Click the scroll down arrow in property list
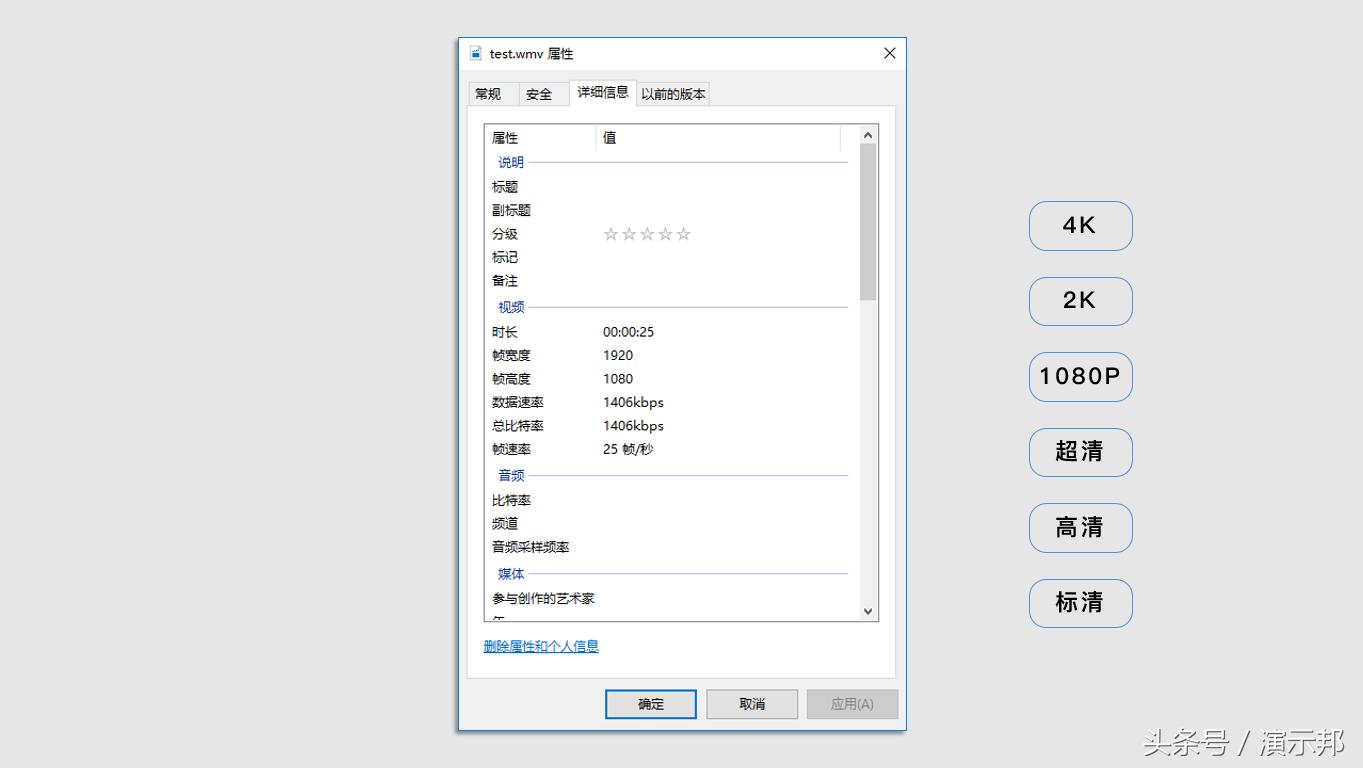The height and width of the screenshot is (768, 1363). tap(867, 610)
